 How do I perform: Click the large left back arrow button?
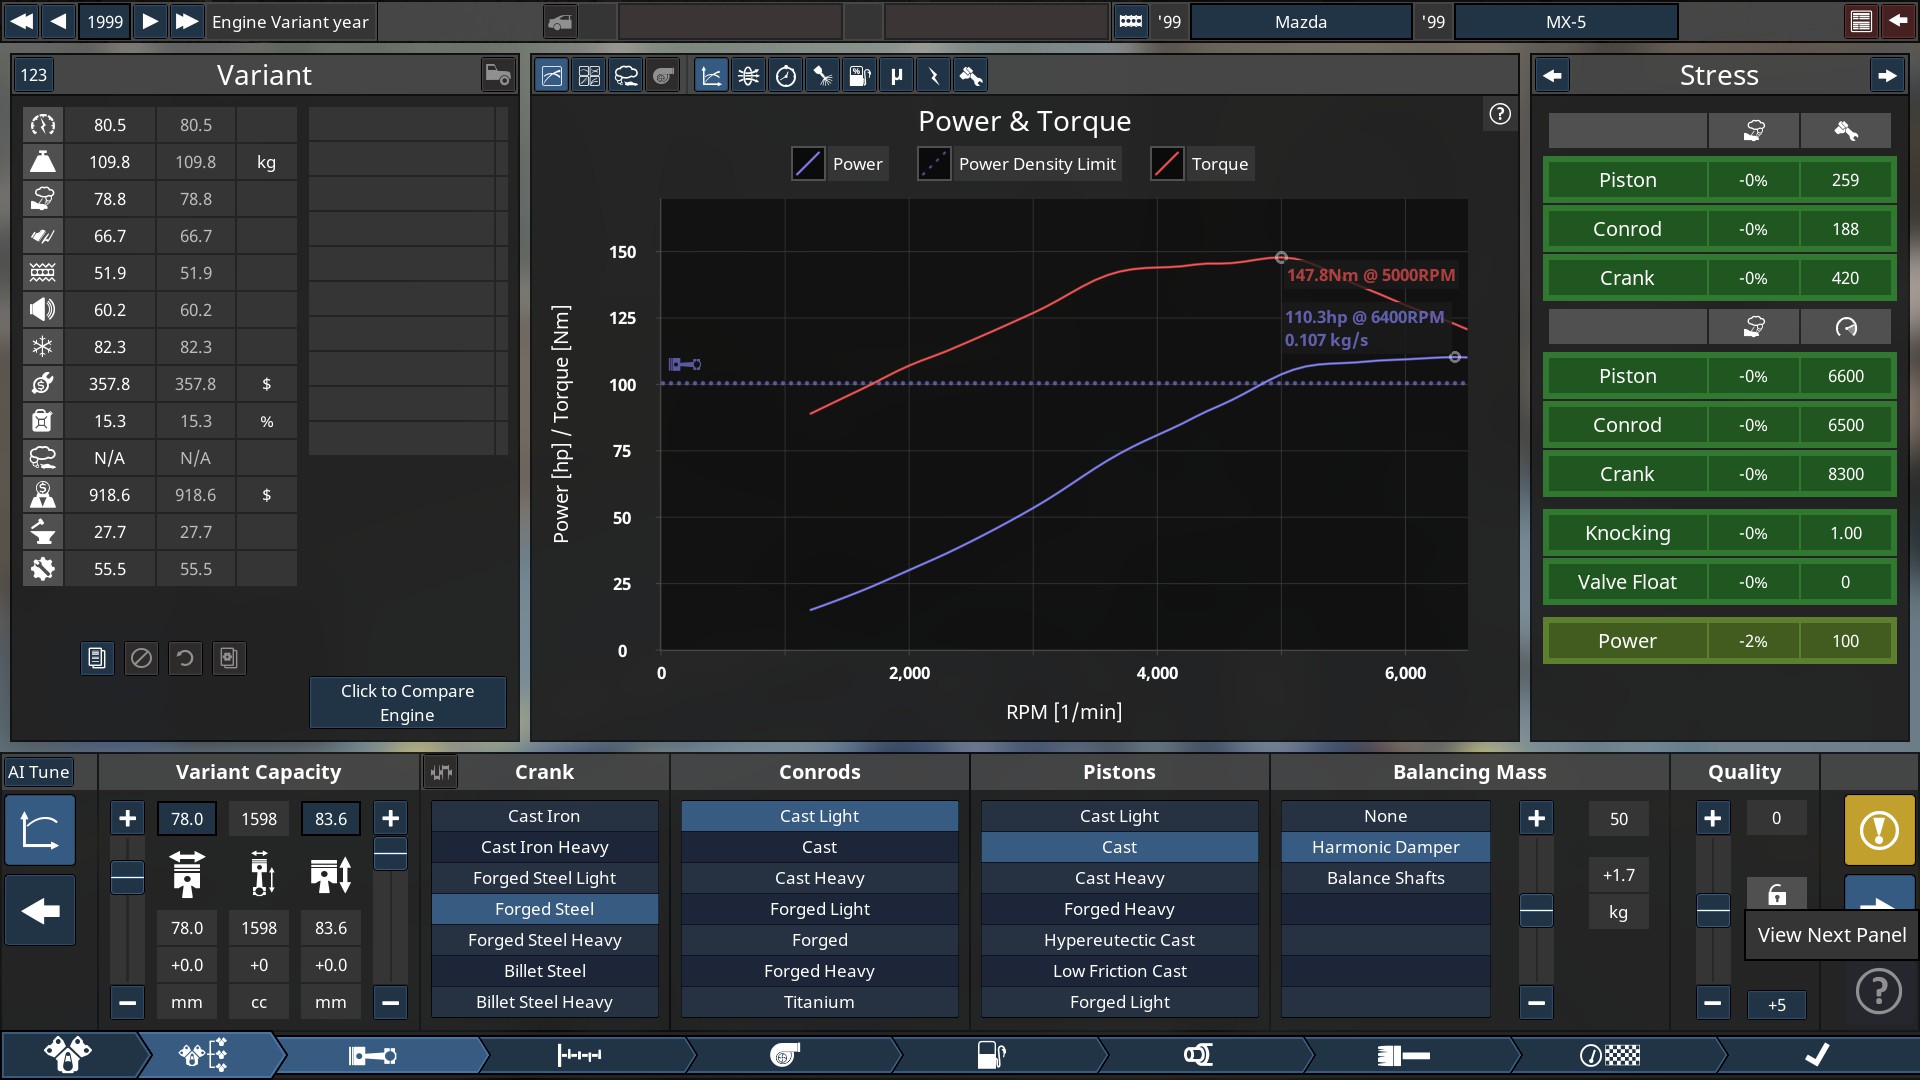click(x=40, y=911)
